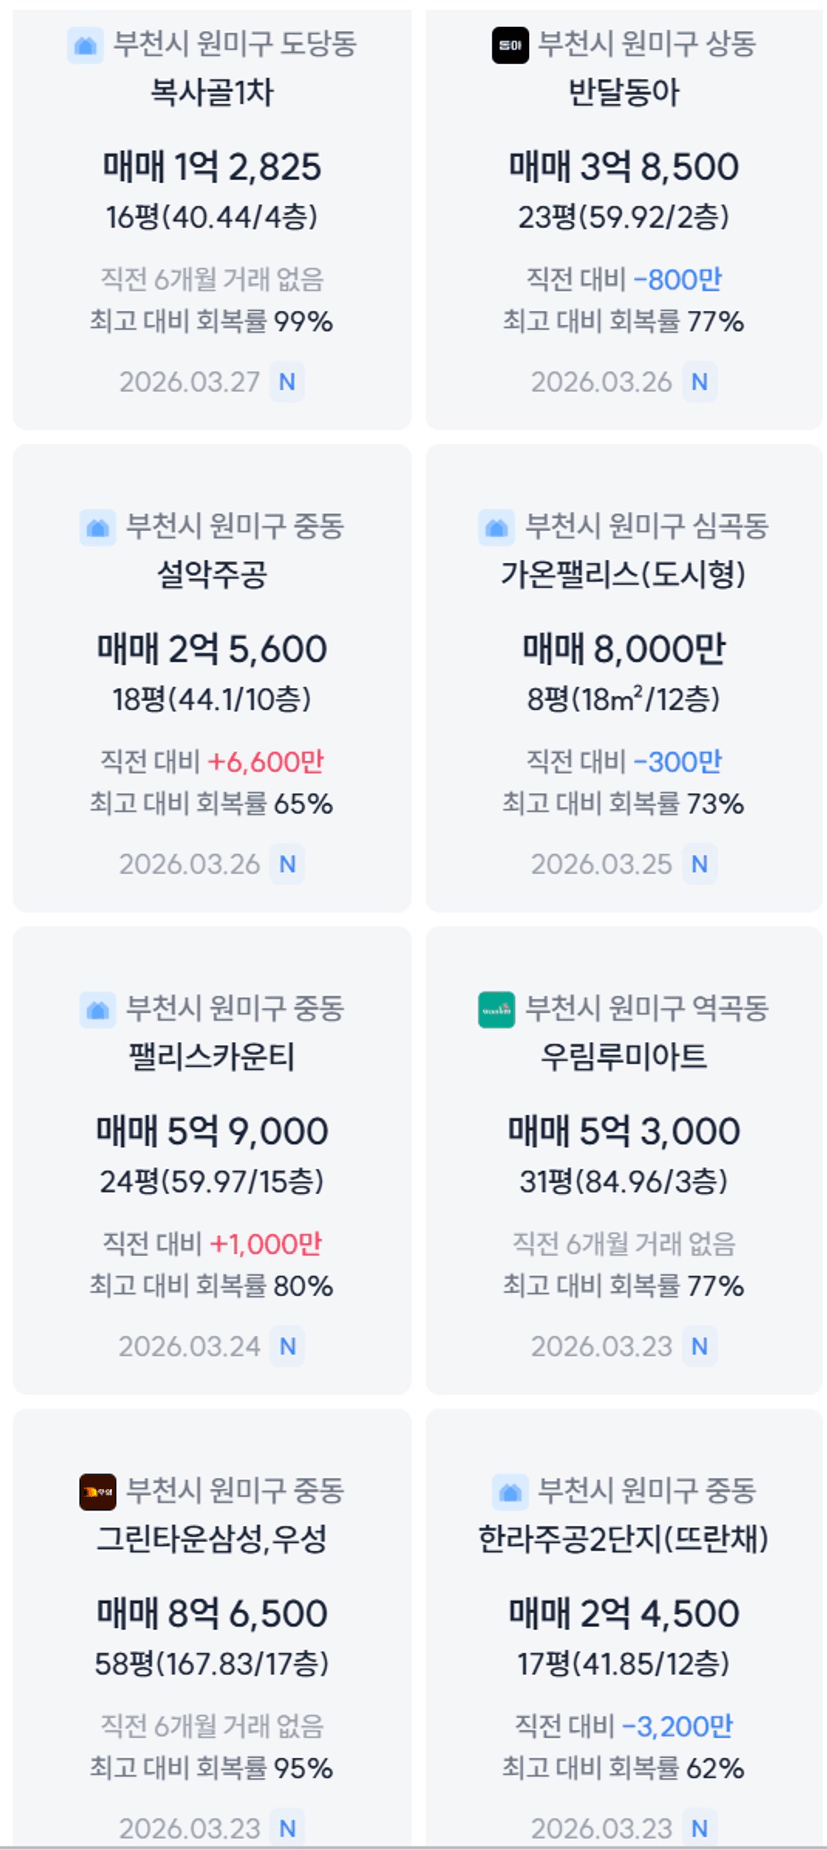
Task: Click the blue house icon beside 부천시 원미구 도당동
Action: tap(85, 45)
